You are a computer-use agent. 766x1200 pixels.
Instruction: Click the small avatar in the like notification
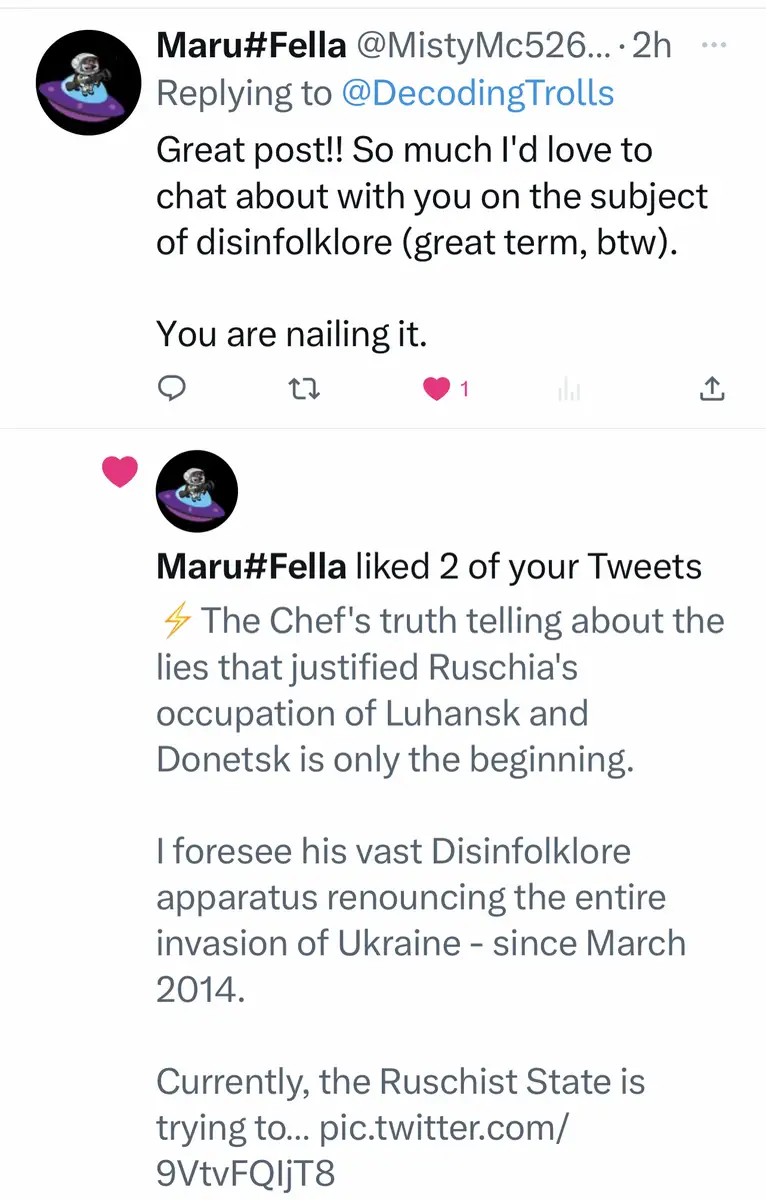(197, 491)
